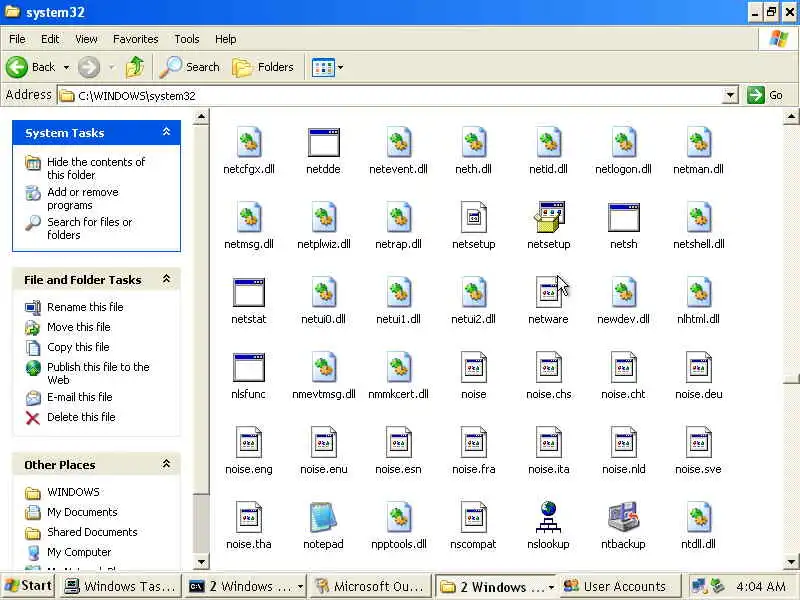Click task pane scroll down arrow
Screen dimensions: 800x600
click(x=201, y=562)
